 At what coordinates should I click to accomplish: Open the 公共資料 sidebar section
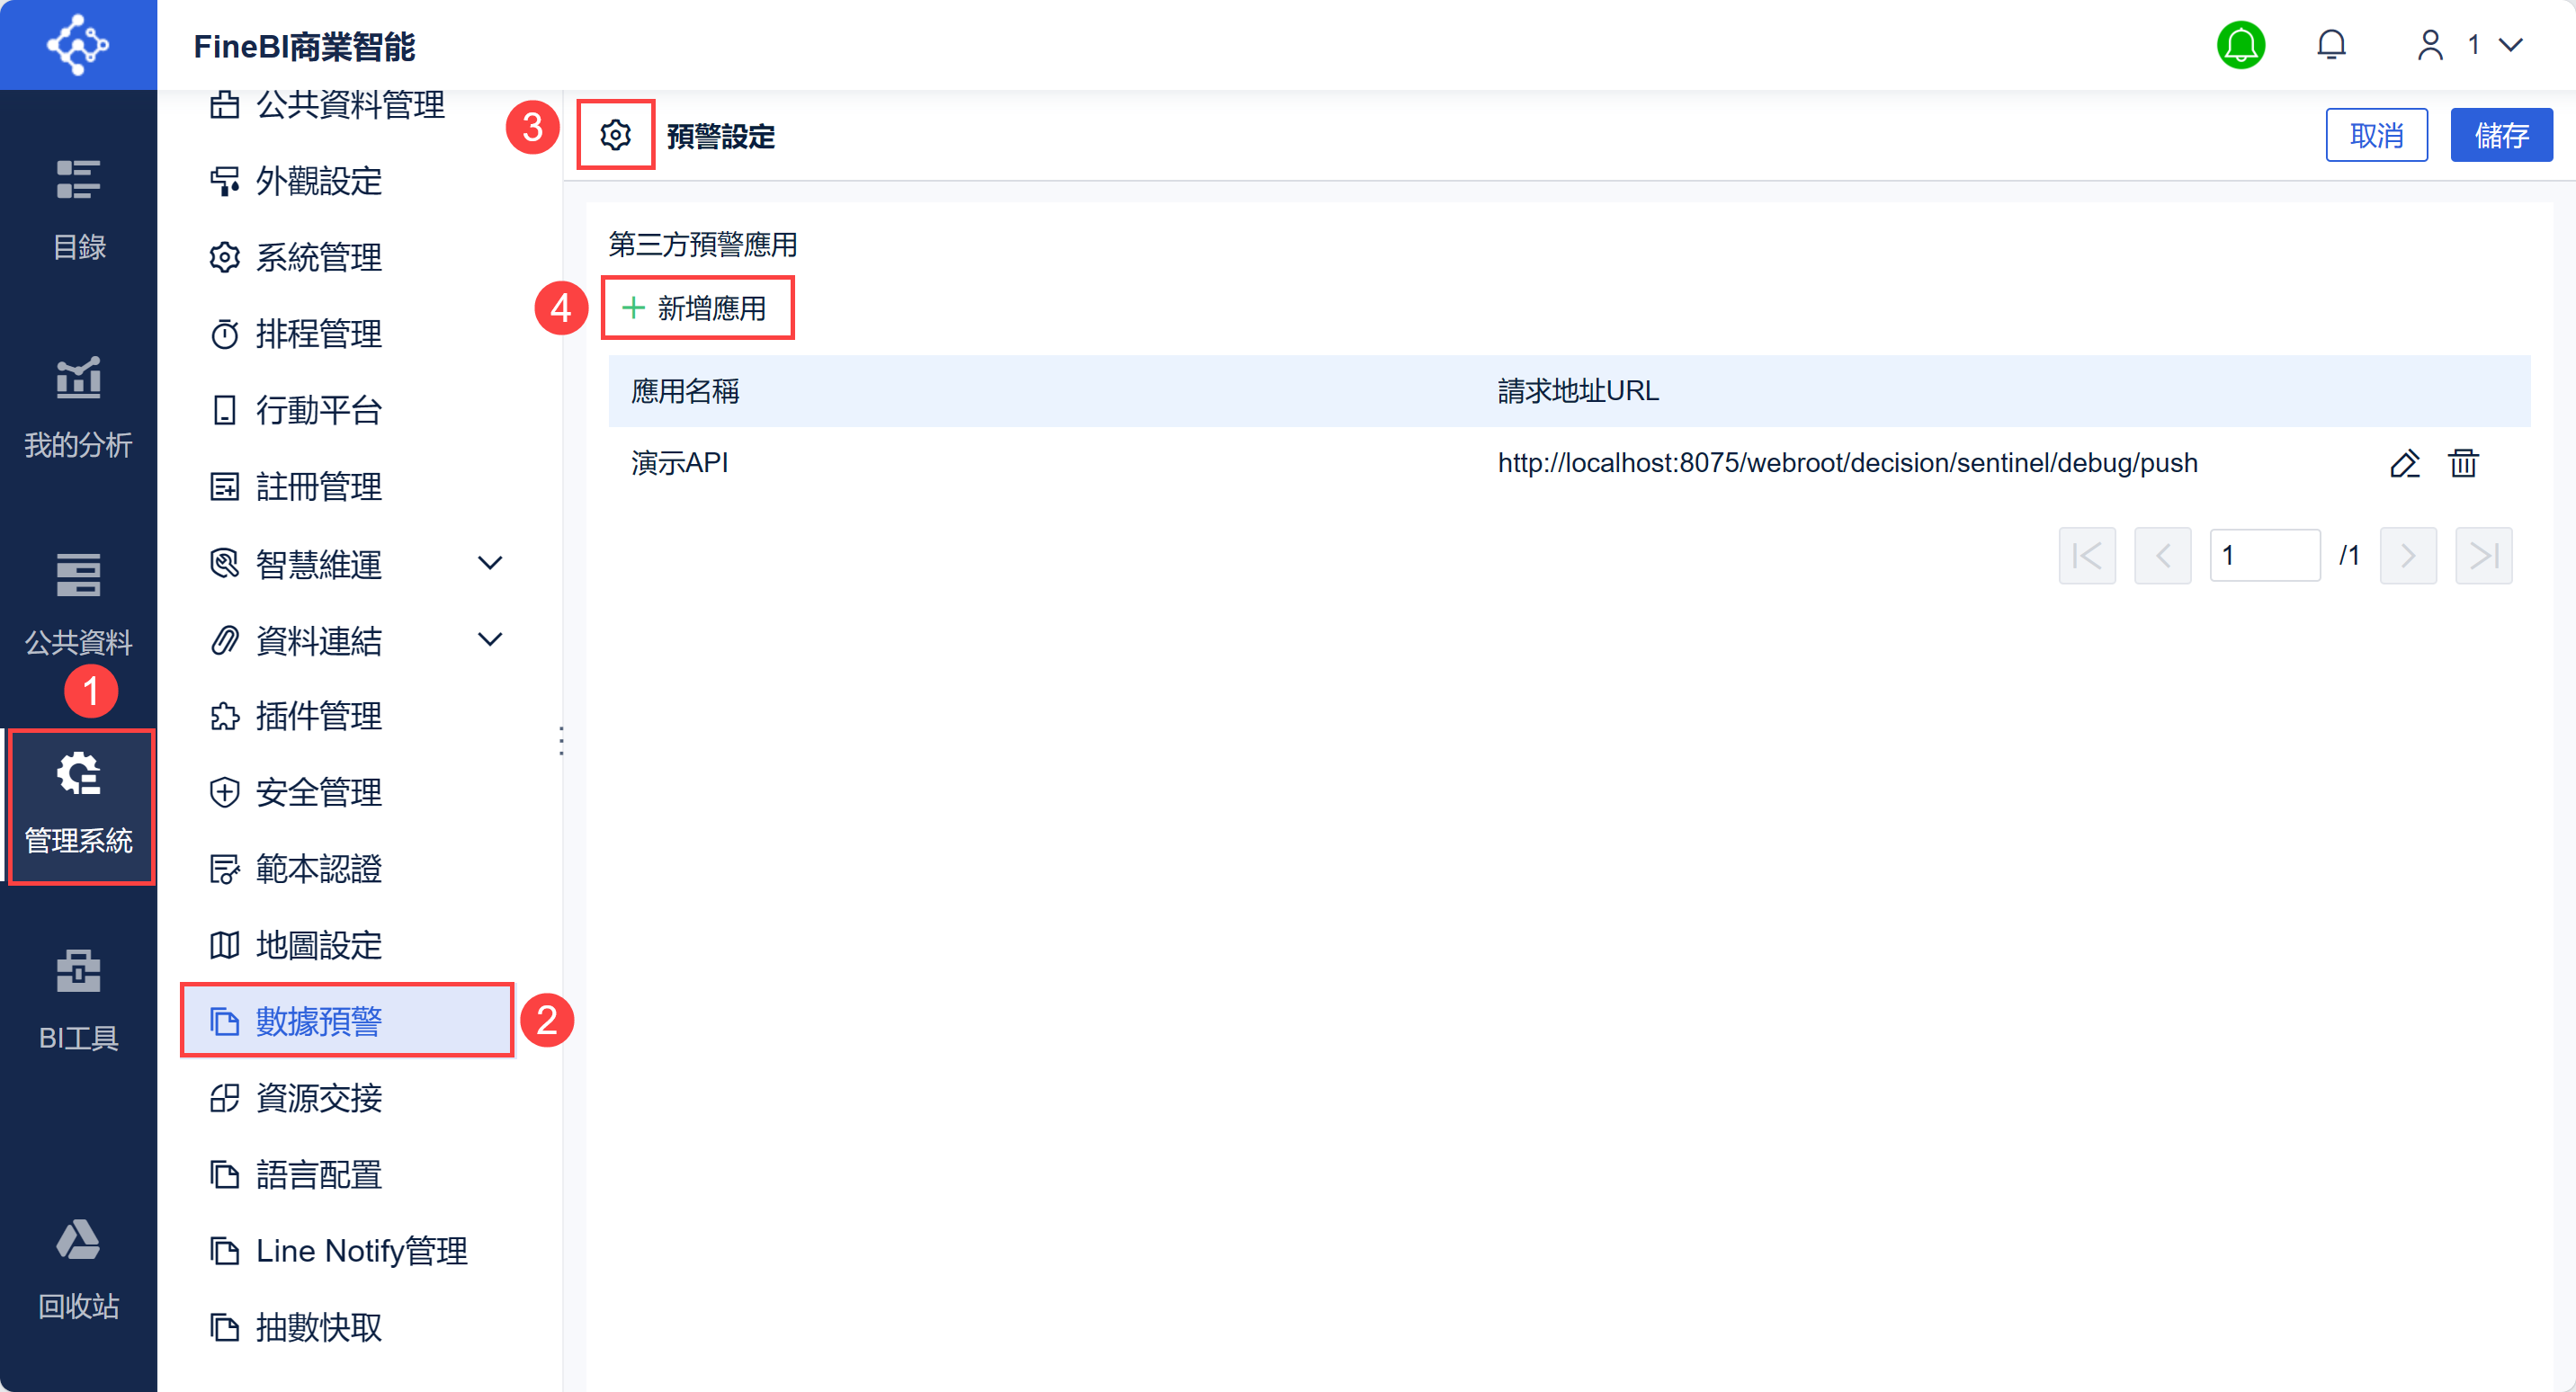pyautogui.click(x=78, y=602)
